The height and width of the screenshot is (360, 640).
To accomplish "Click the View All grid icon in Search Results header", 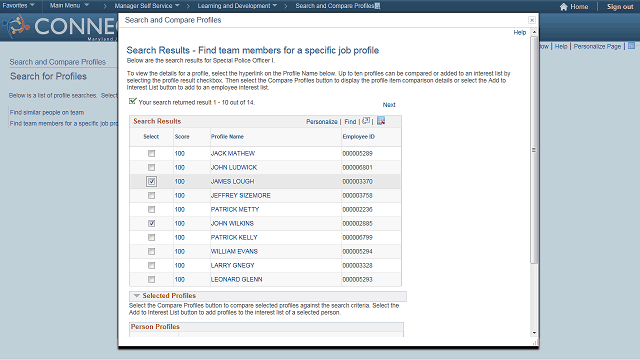I will [366, 121].
